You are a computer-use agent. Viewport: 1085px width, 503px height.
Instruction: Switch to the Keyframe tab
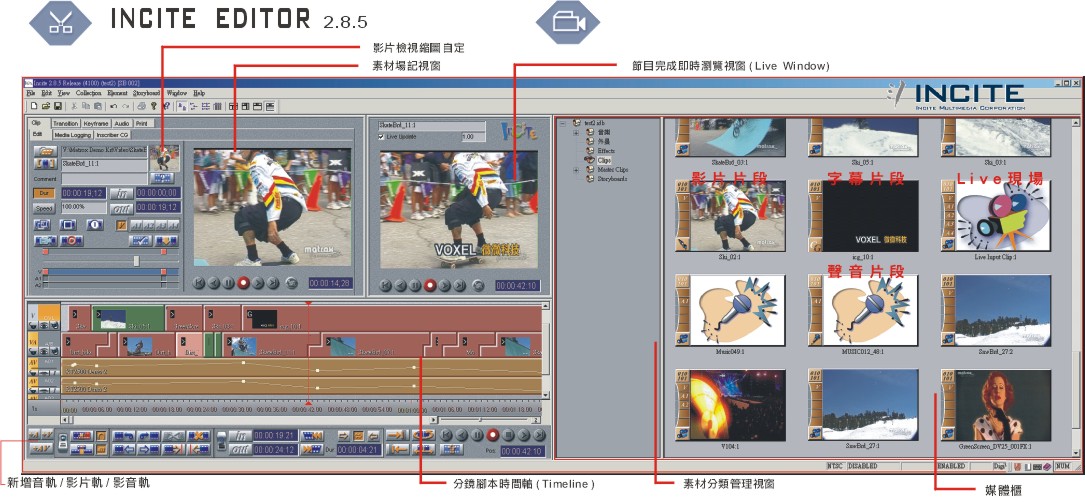coord(96,123)
